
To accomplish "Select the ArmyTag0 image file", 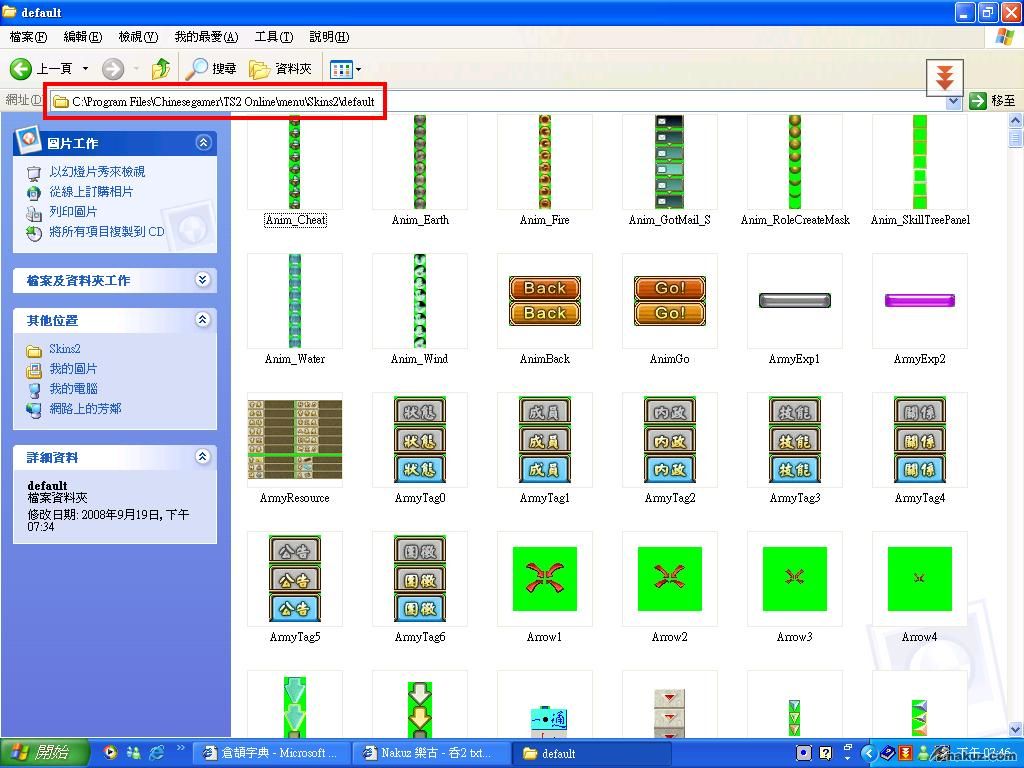I will (420, 440).
